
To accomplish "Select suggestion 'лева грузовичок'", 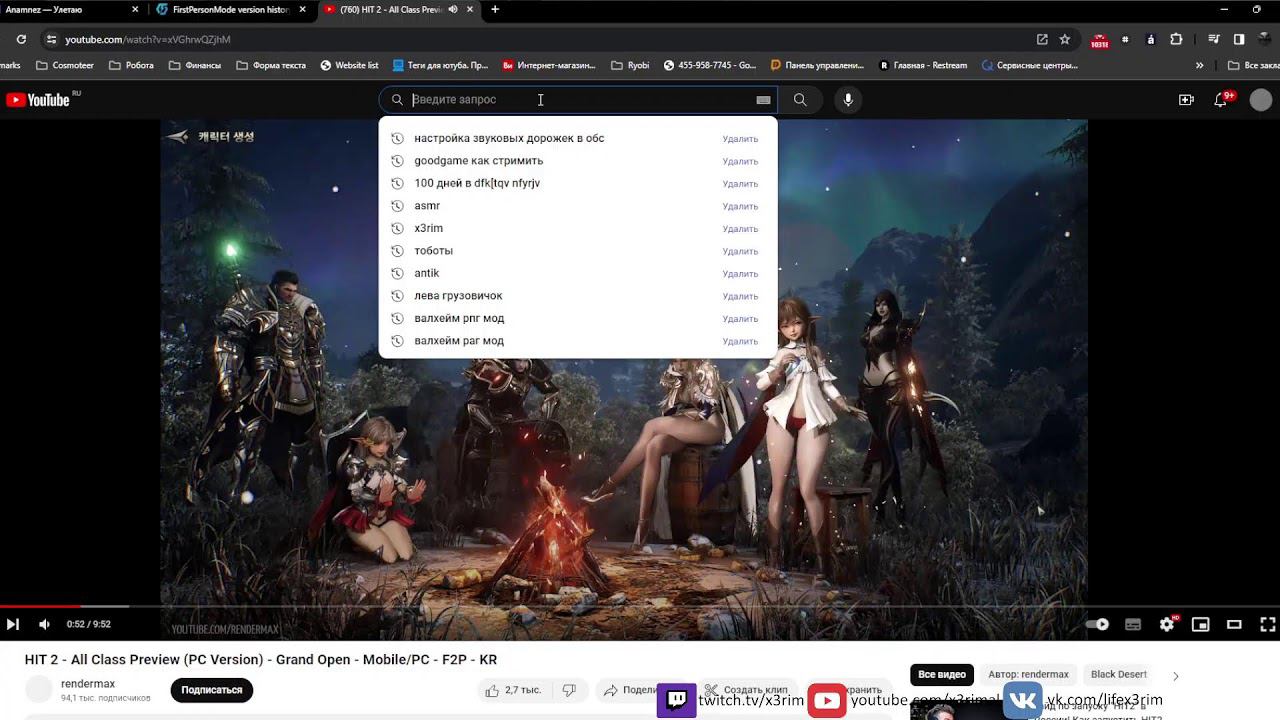I will click(x=578, y=295).
